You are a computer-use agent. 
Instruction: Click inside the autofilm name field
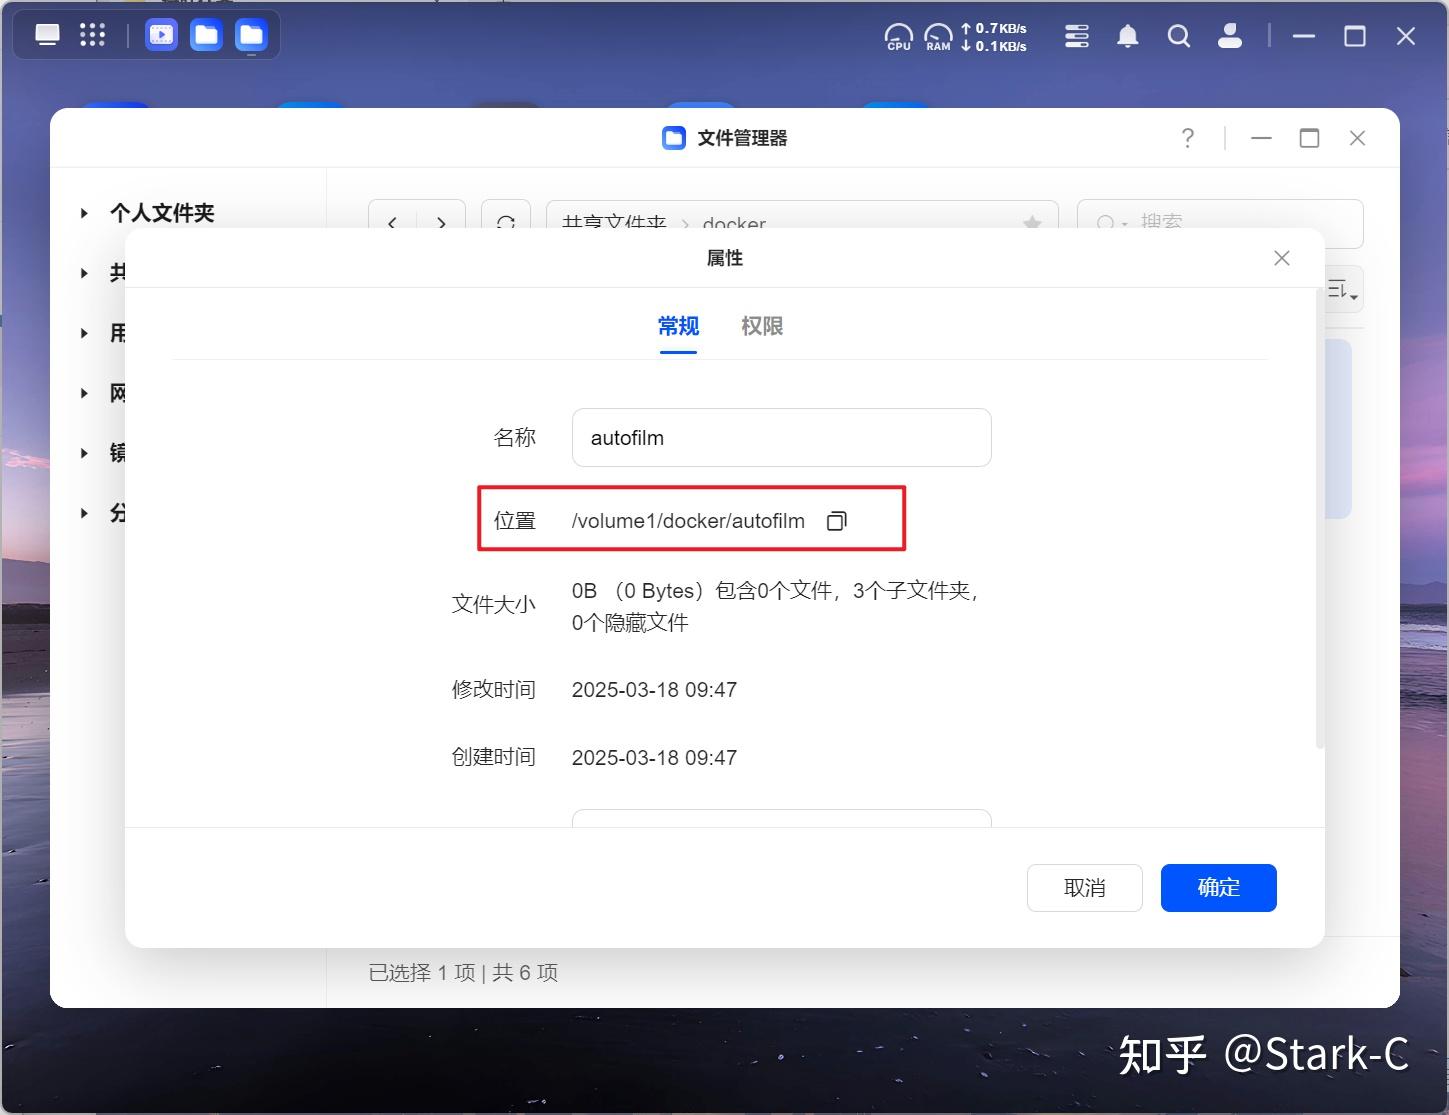tap(781, 437)
